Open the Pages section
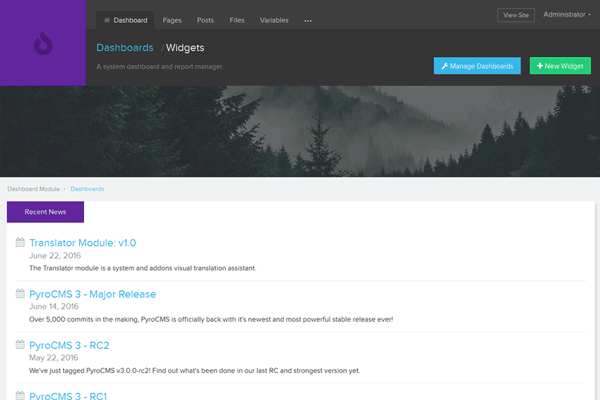 point(172,20)
